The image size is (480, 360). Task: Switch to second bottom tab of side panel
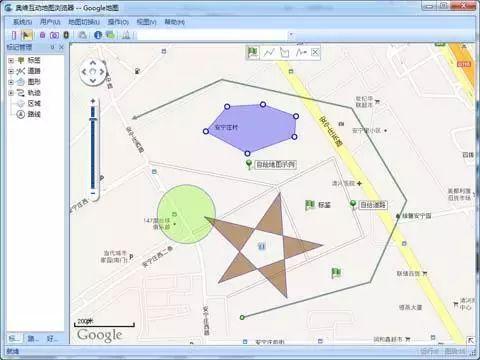(33, 339)
